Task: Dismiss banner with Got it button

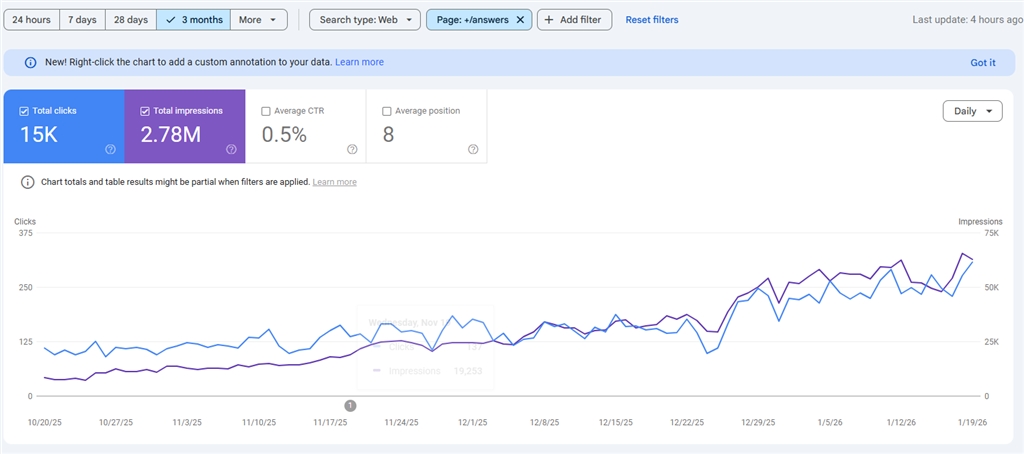Action: [982, 62]
